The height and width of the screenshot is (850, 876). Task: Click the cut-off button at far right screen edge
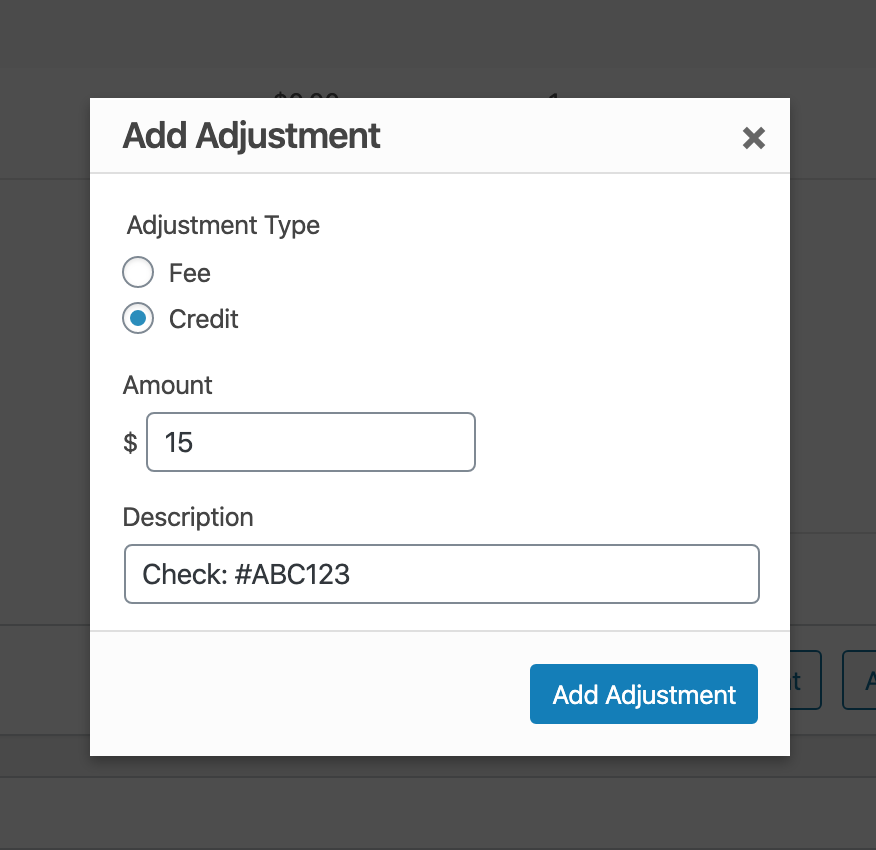860,681
